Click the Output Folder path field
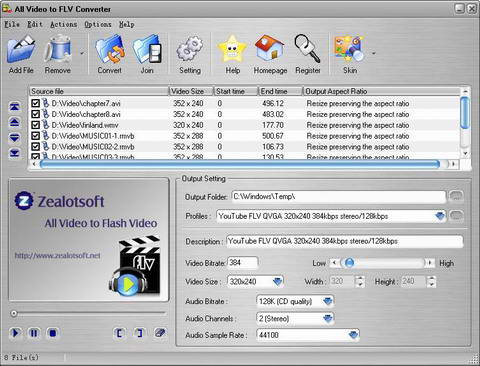Screen dimensions: 480x366 click(x=338, y=197)
